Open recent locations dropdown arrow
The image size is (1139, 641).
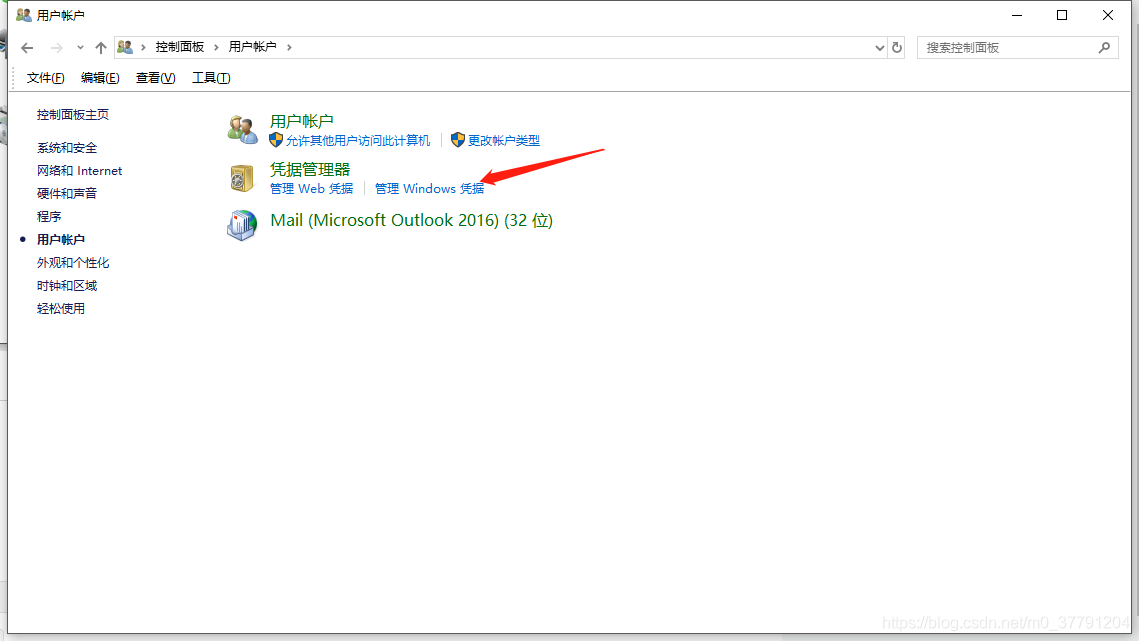coord(80,48)
